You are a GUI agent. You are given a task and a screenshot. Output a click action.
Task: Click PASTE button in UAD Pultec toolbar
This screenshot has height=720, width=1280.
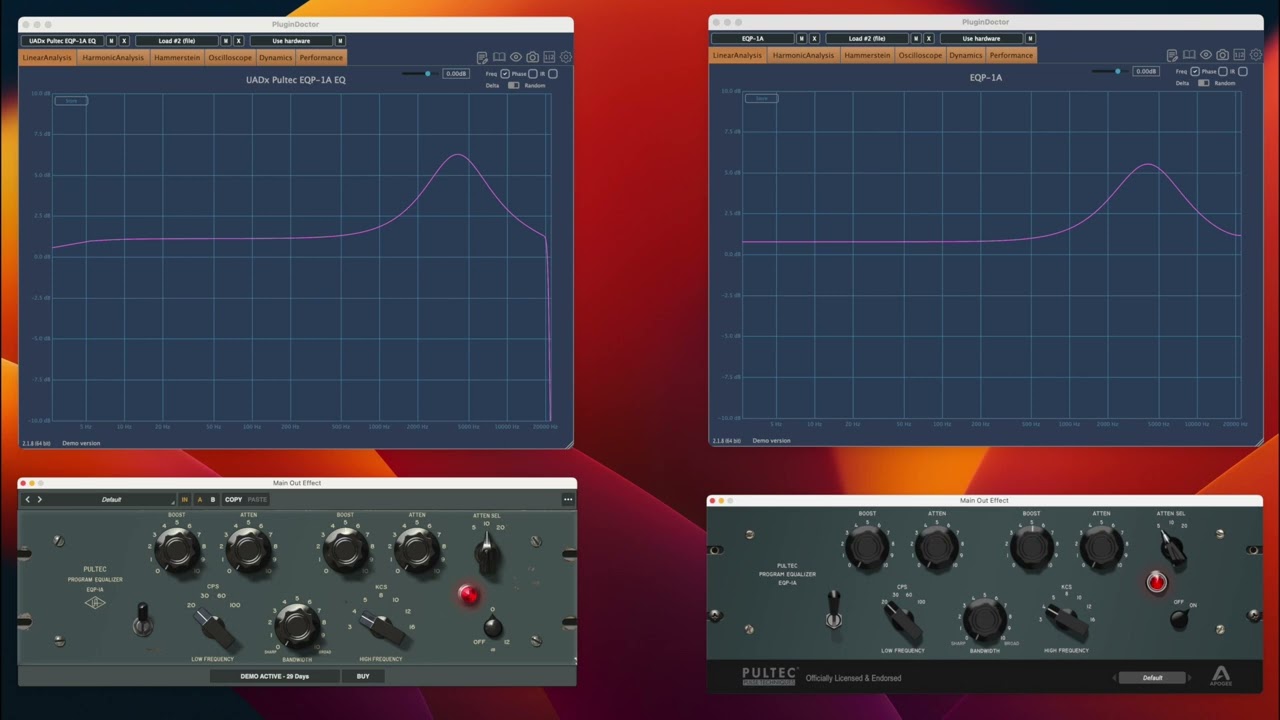click(257, 499)
